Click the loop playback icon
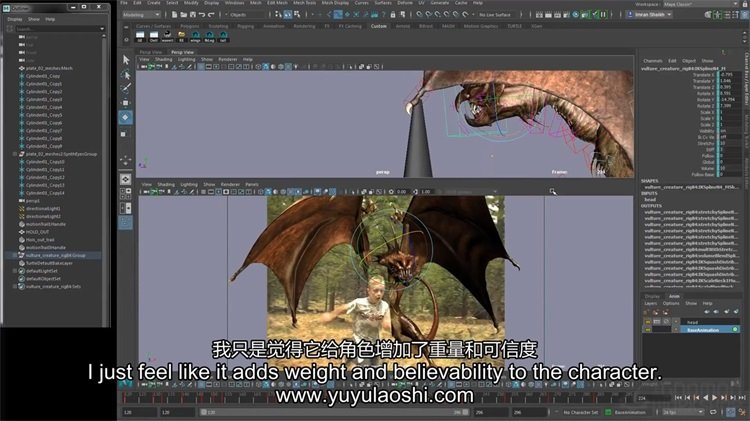The image size is (750, 421). [713, 412]
